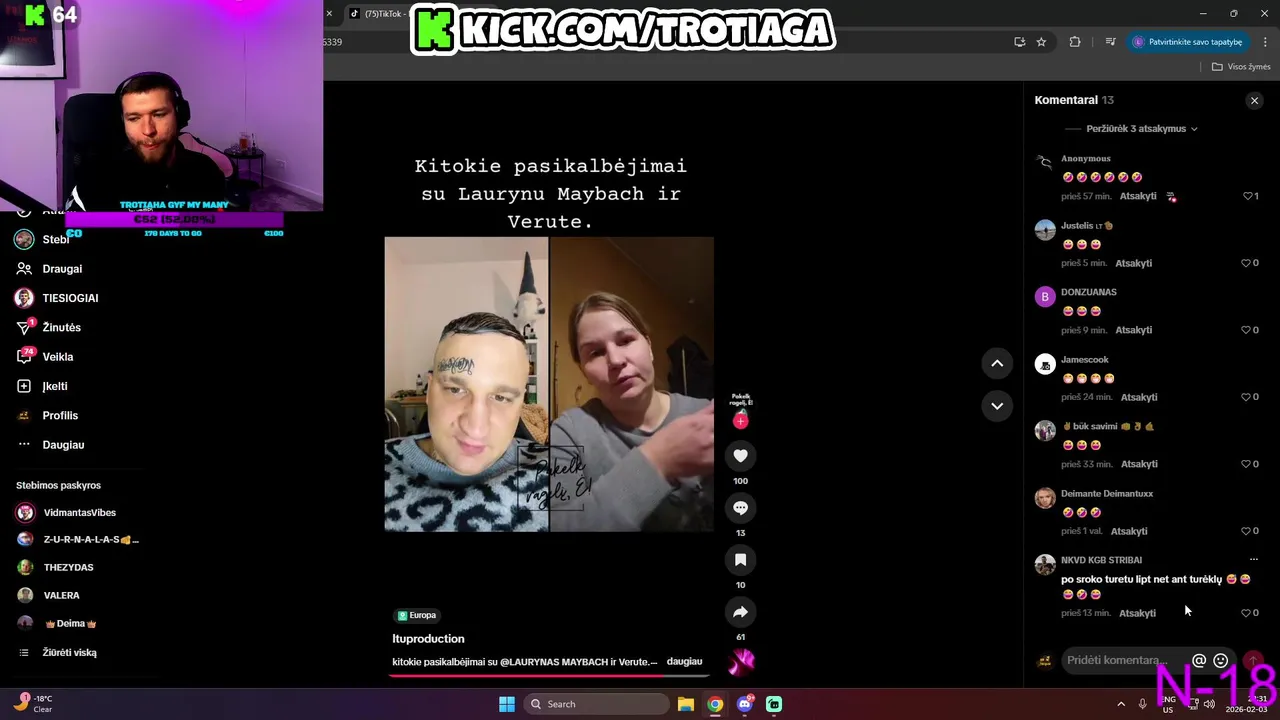
Task: Bookmark page with the star icon
Action: [x=1041, y=42]
